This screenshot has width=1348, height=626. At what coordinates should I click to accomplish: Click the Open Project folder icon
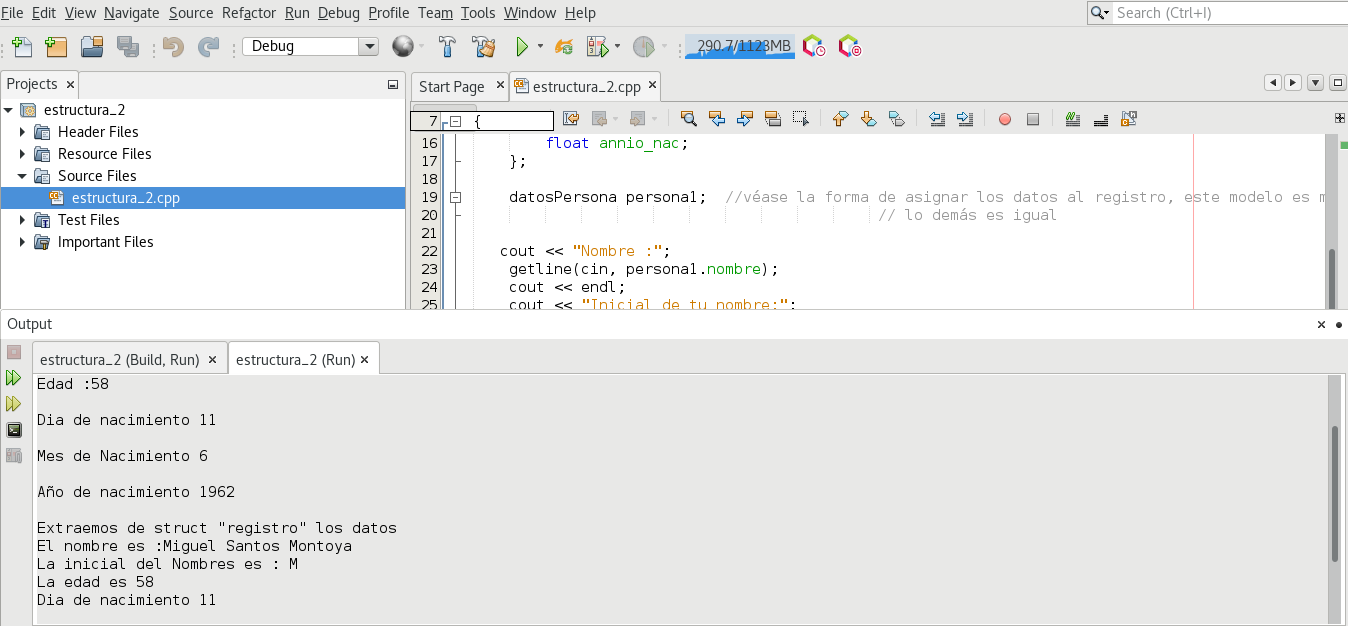tap(92, 47)
